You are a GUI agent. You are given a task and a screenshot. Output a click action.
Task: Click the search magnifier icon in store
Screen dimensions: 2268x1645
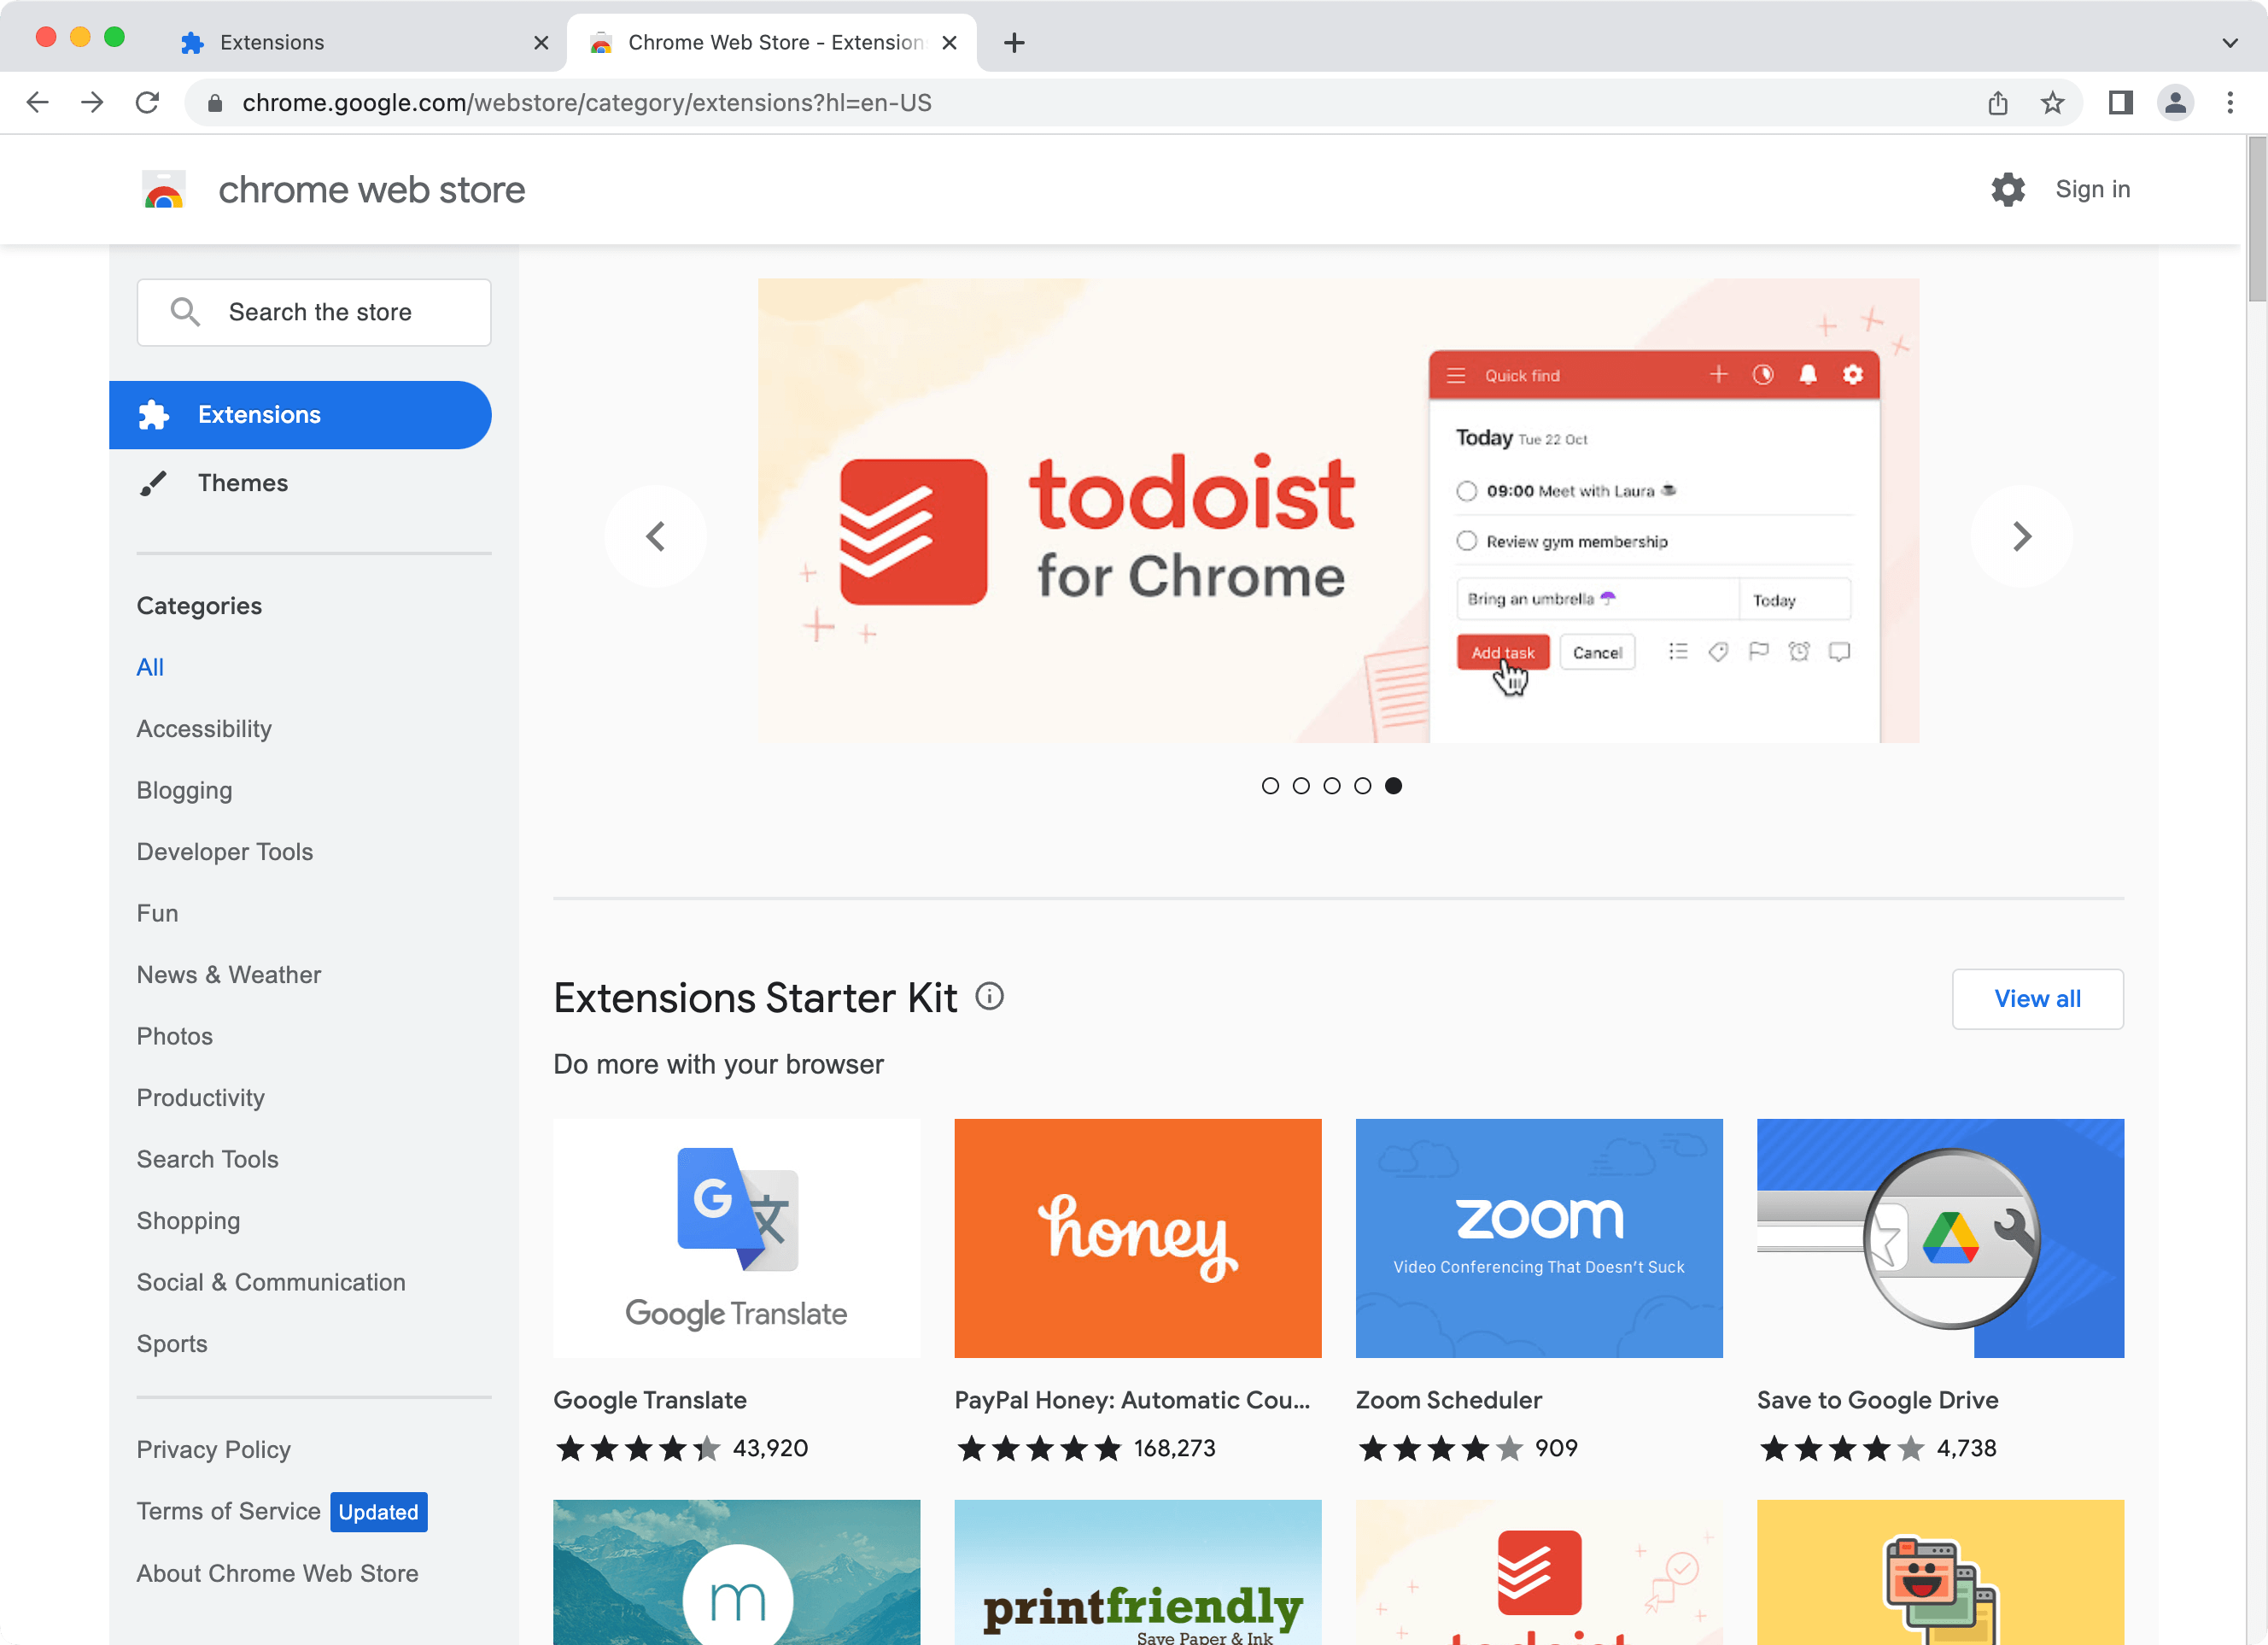tap(185, 312)
